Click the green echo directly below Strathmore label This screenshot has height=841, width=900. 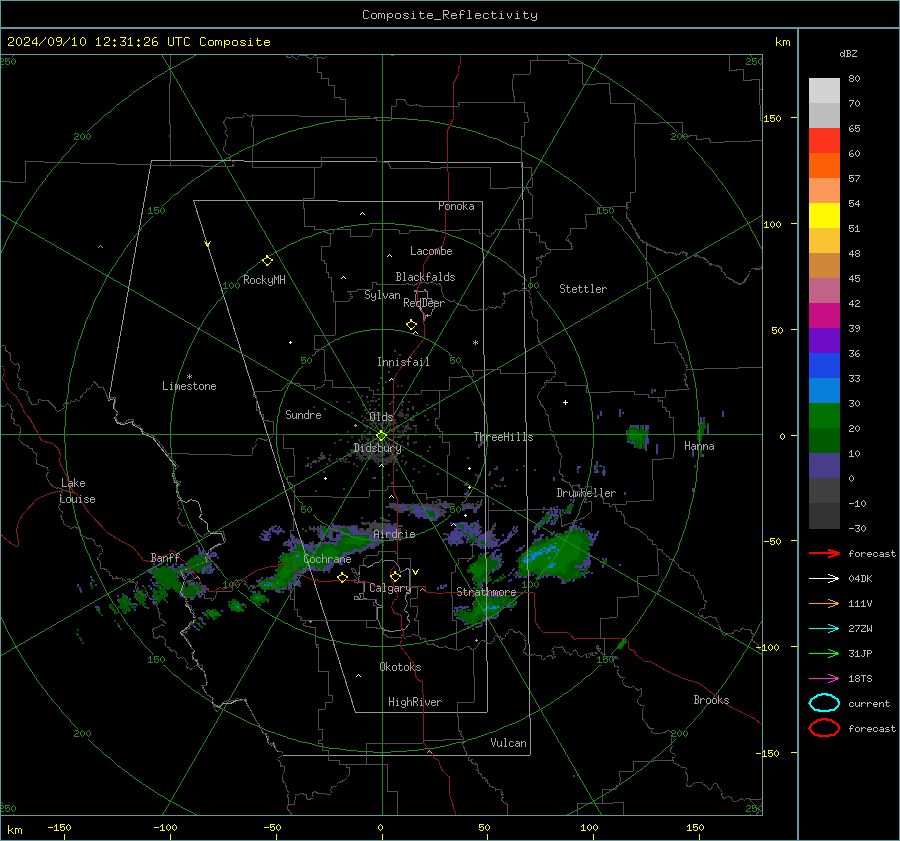485,611
